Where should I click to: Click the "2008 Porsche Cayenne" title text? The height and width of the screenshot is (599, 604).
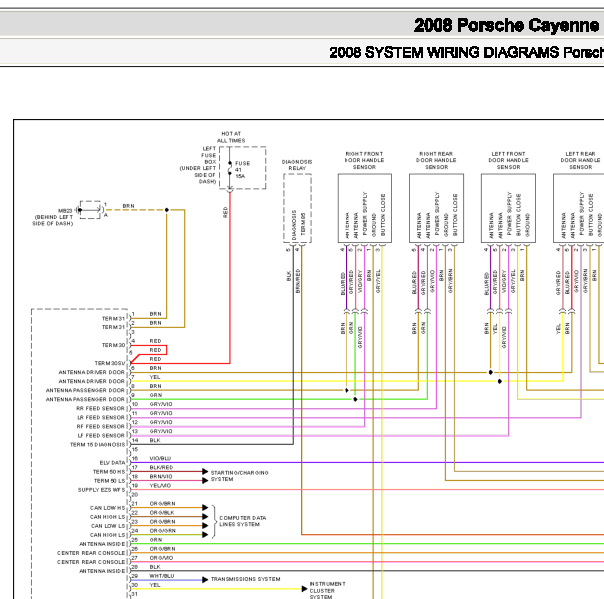coord(506,25)
